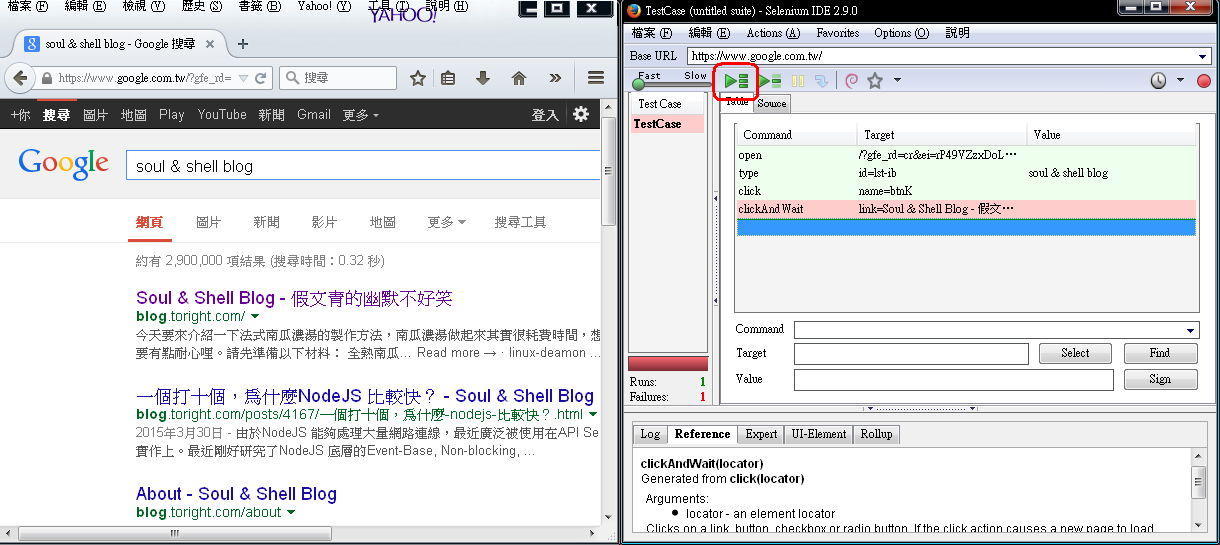Click the clock scheduler icon in Selenium IDE
Image resolution: width=1220 pixels, height=545 pixels.
coord(1158,81)
